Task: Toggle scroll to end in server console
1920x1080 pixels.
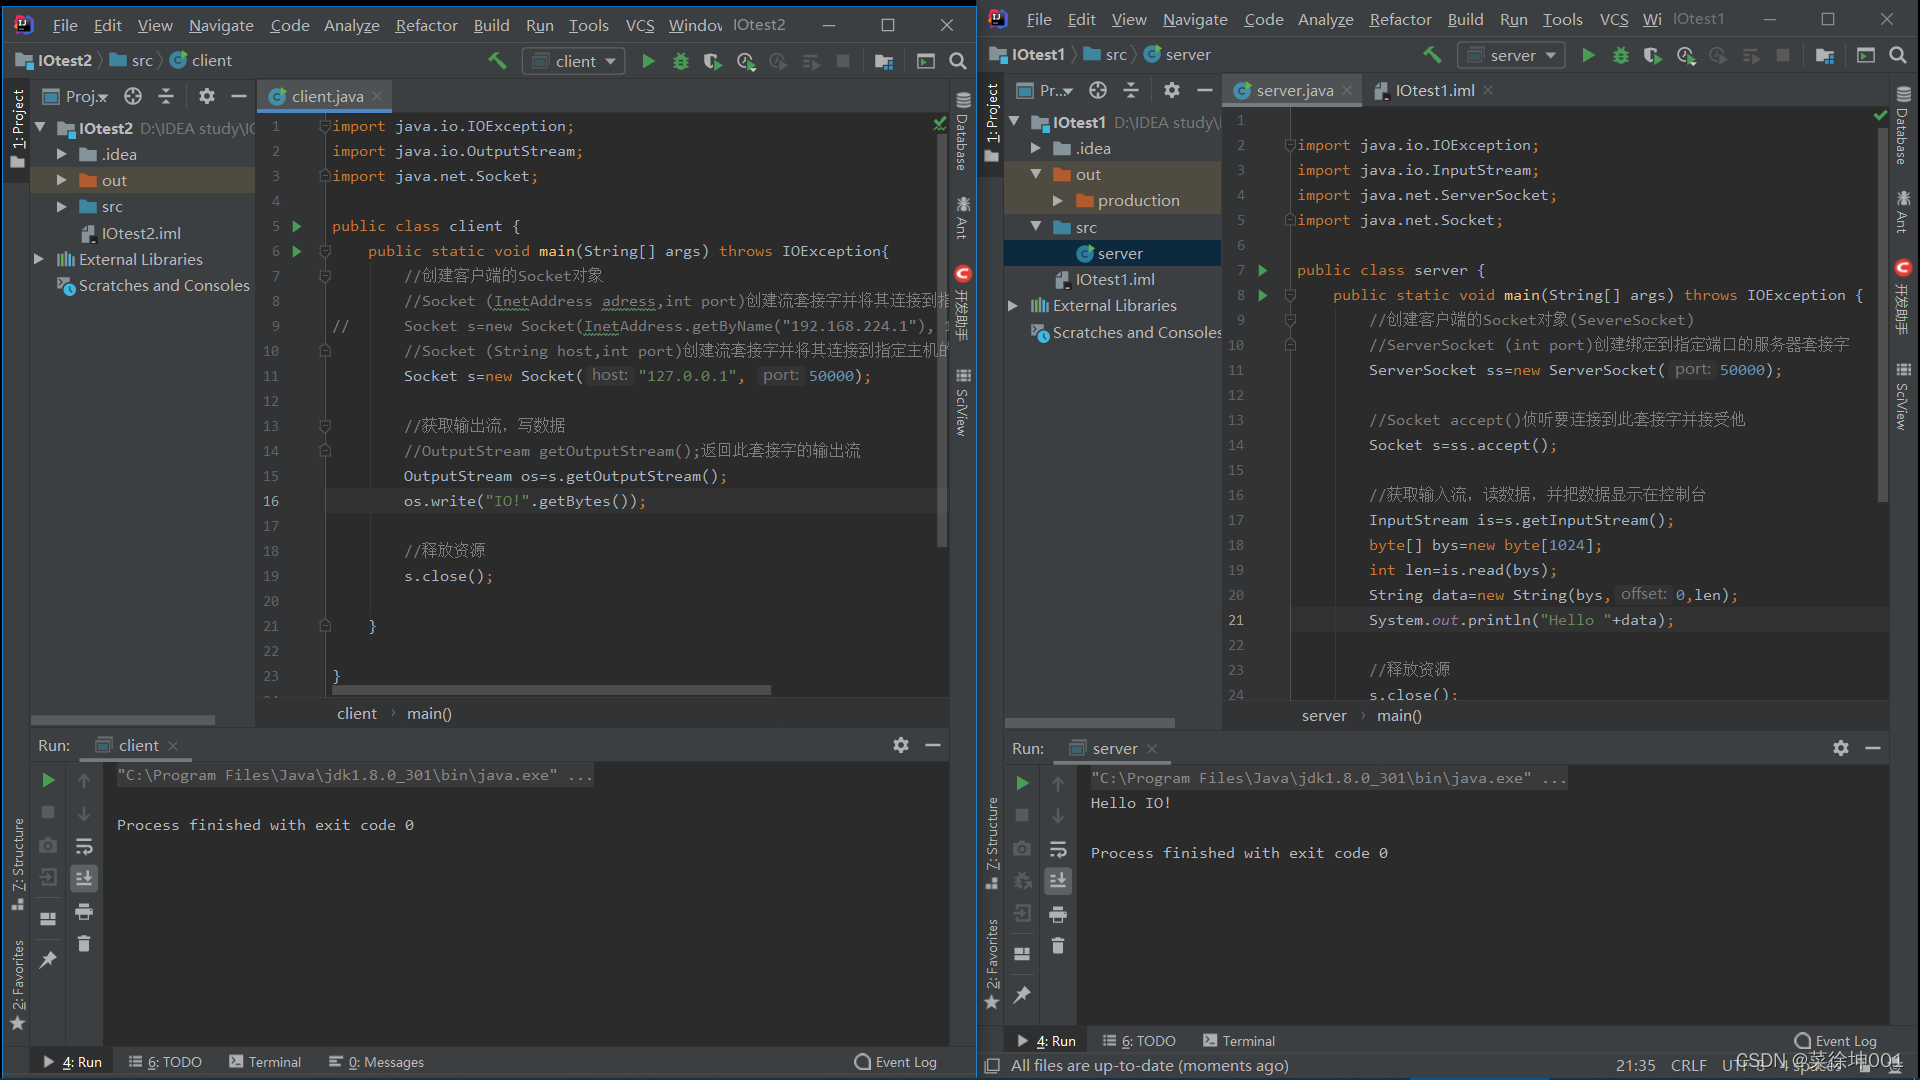Action: pos(1058,881)
